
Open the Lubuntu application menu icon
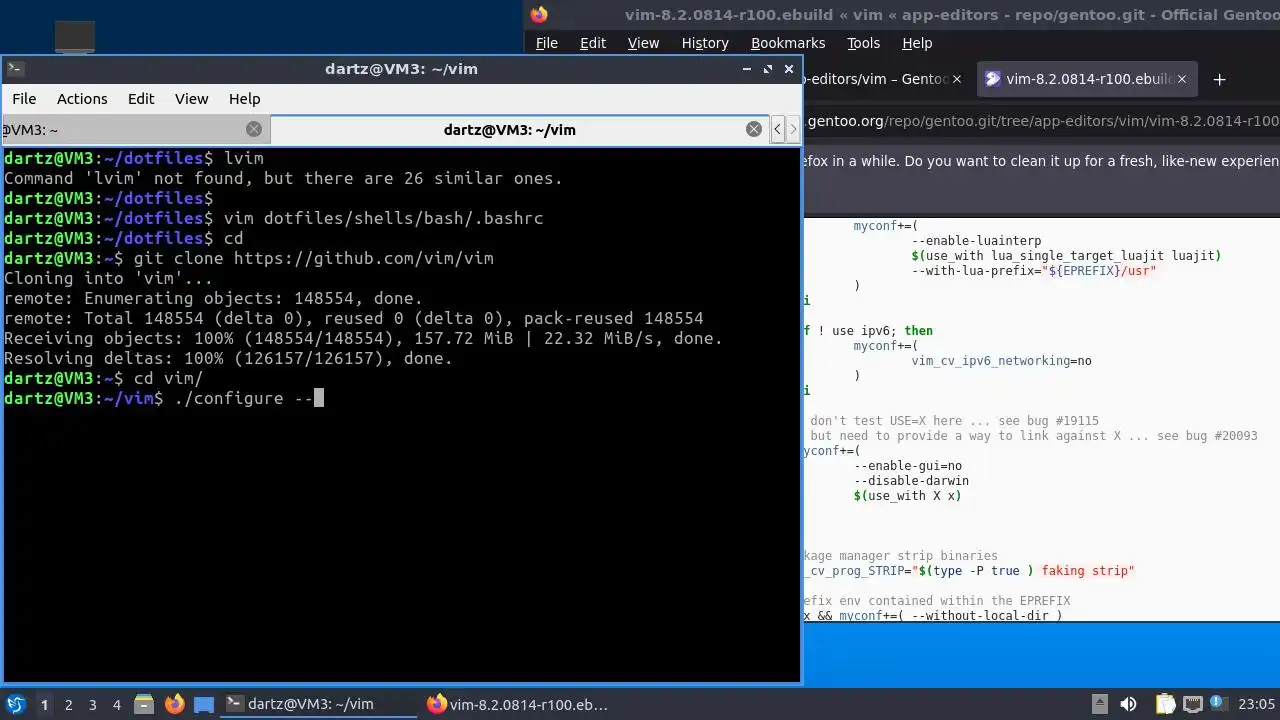coord(15,704)
